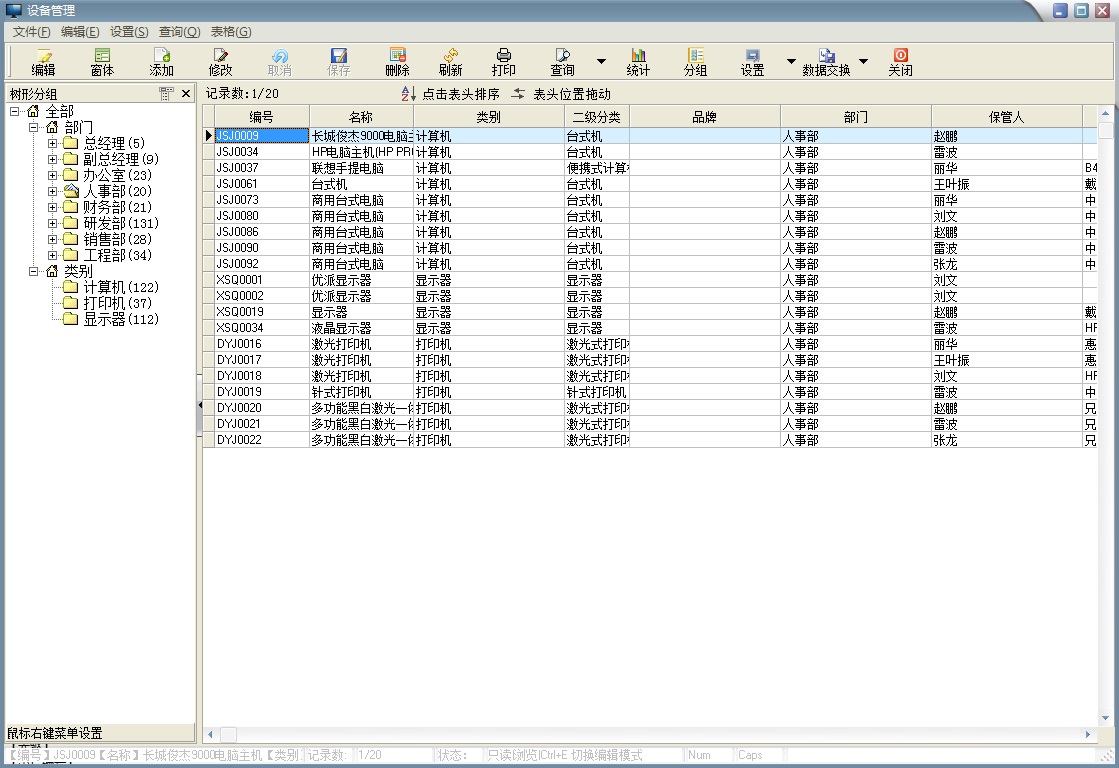Click the 设置 settings toolbar icon
The height and width of the screenshot is (768, 1119).
click(752, 62)
